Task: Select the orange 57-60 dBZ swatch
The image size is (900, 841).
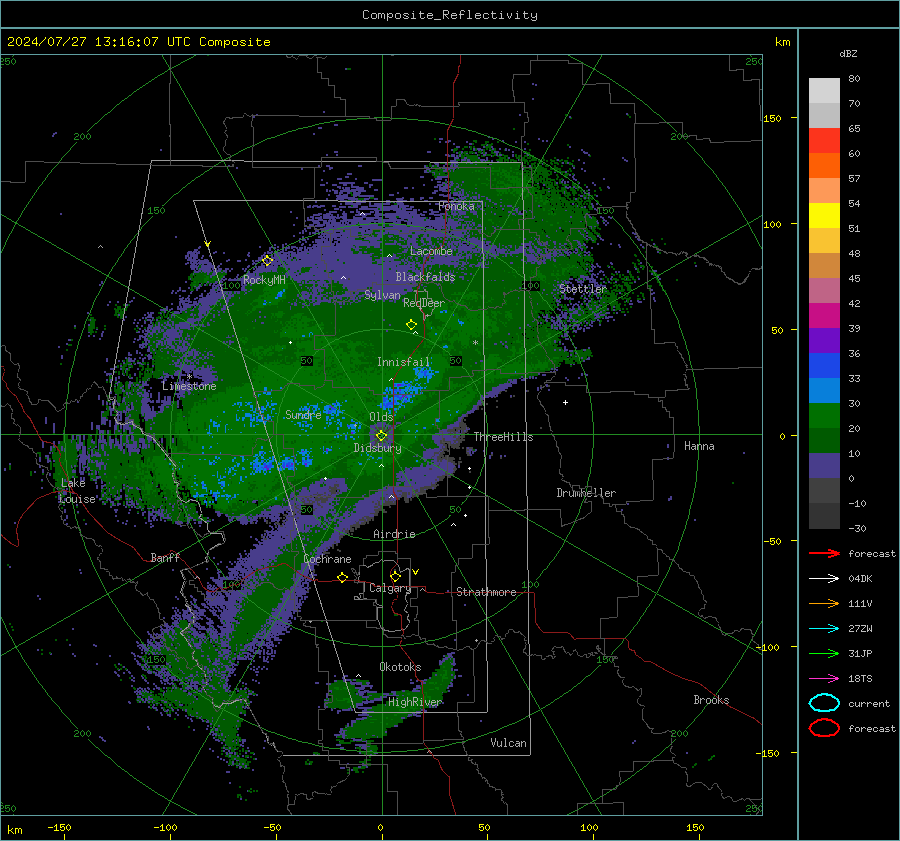Action: pyautogui.click(x=824, y=166)
